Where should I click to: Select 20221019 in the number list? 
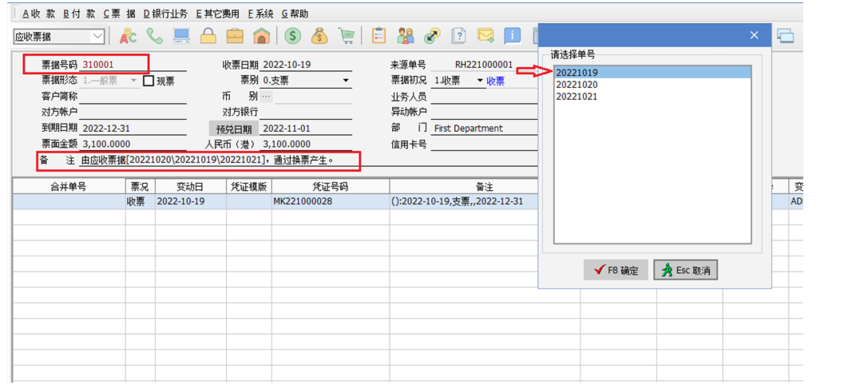(x=652, y=72)
